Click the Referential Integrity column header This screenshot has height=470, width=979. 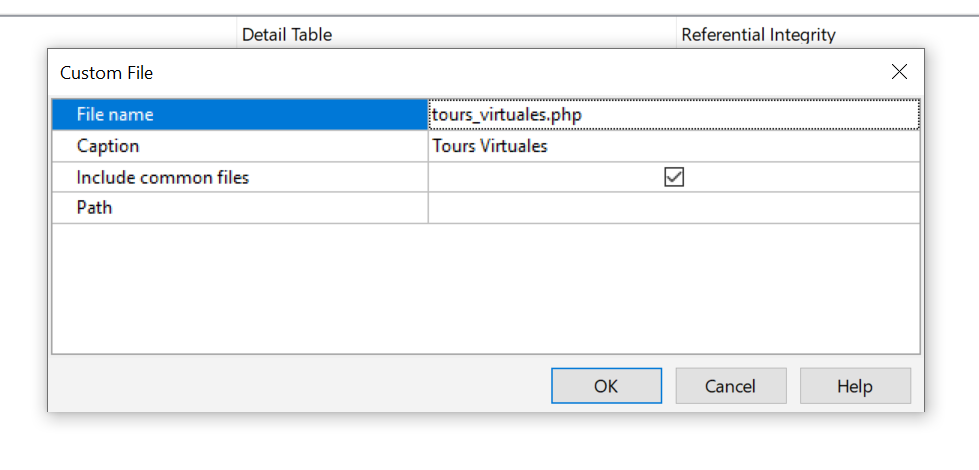click(x=758, y=35)
